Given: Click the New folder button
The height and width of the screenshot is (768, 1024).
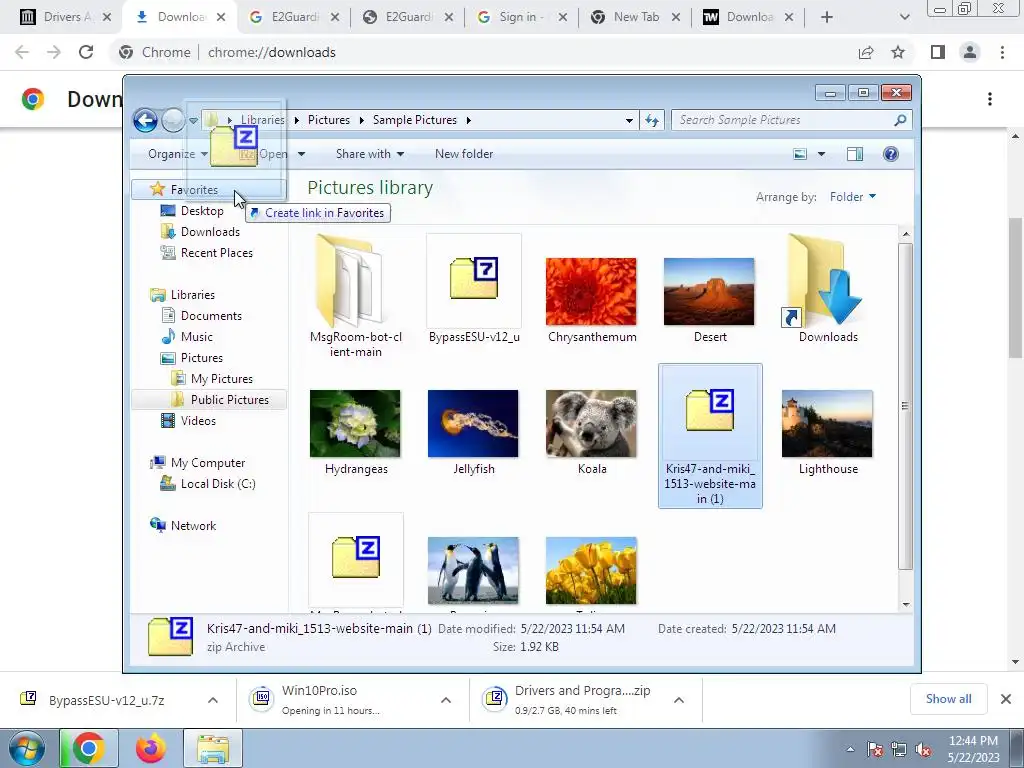Looking at the screenshot, I should pos(464,154).
